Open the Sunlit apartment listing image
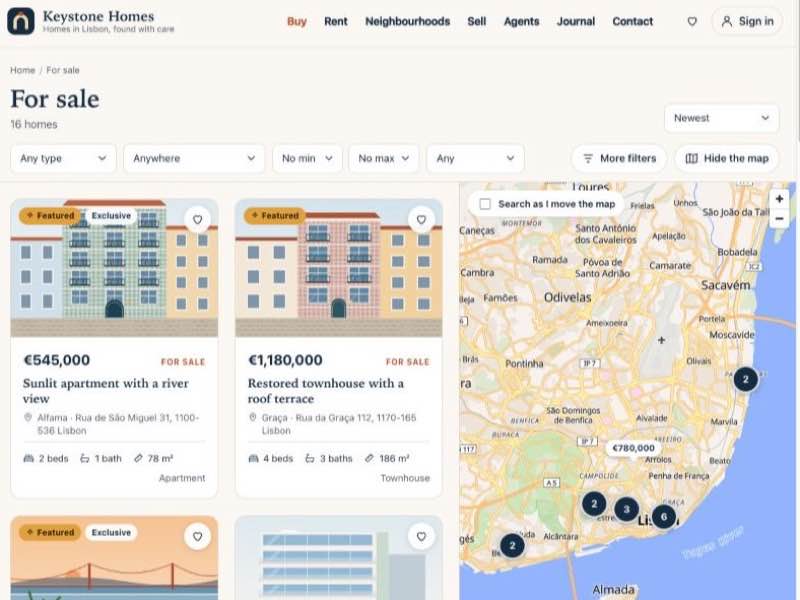 pos(114,268)
